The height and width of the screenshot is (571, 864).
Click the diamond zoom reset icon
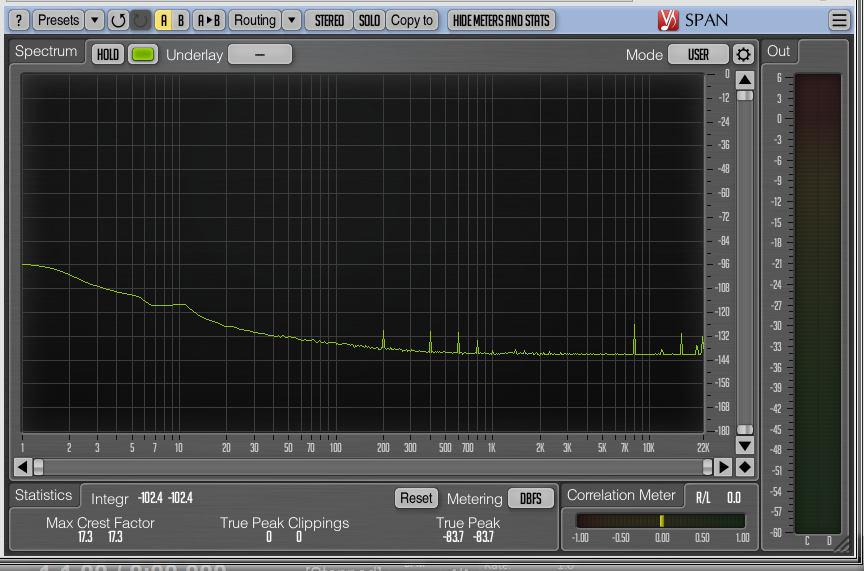pyautogui.click(x=744, y=467)
